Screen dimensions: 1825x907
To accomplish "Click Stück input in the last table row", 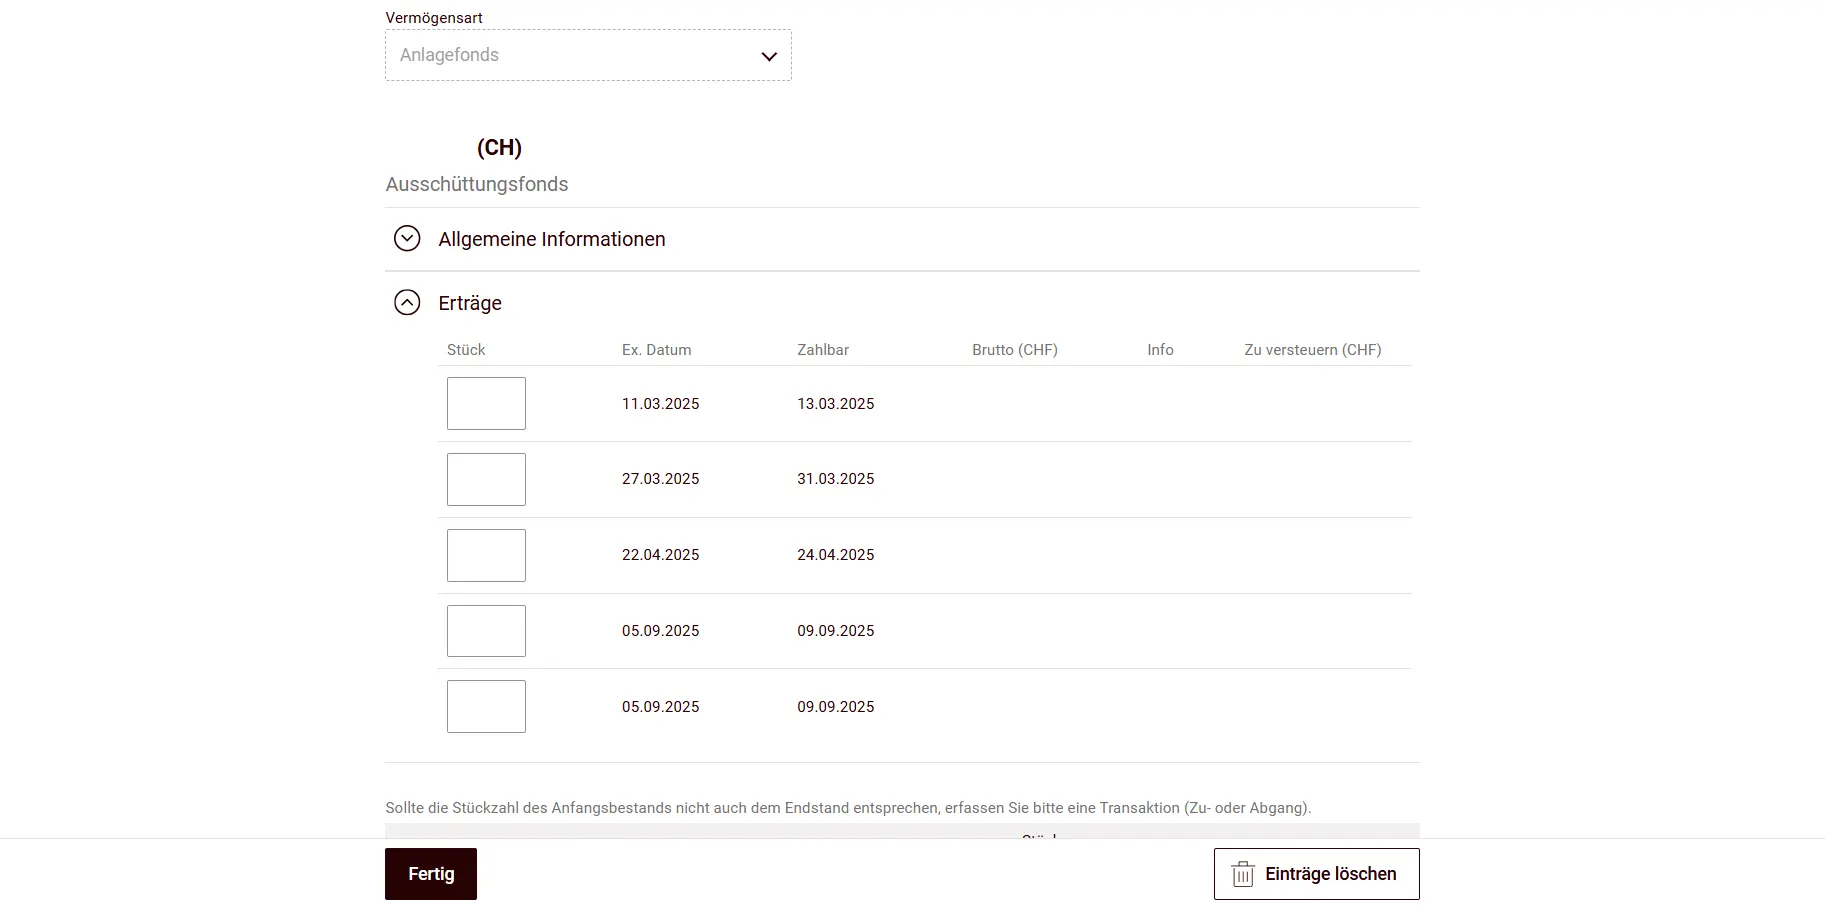I will (486, 706).
